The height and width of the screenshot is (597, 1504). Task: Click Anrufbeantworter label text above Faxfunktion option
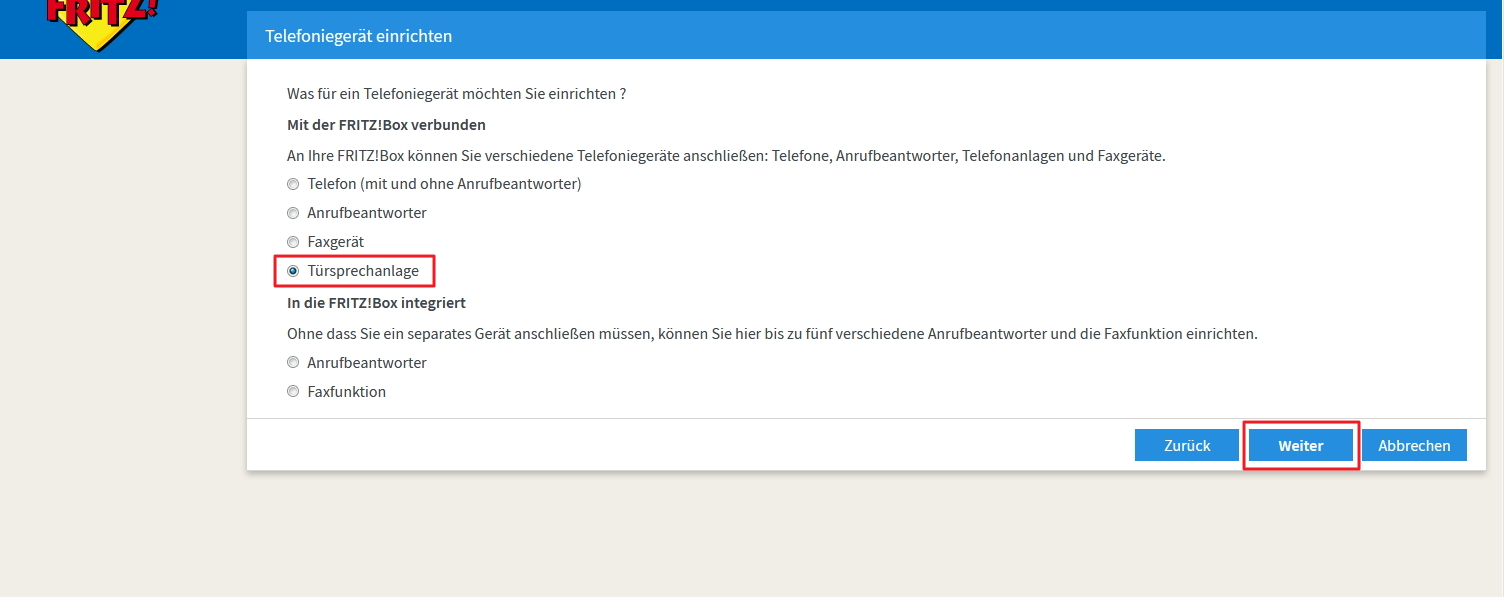tap(367, 363)
